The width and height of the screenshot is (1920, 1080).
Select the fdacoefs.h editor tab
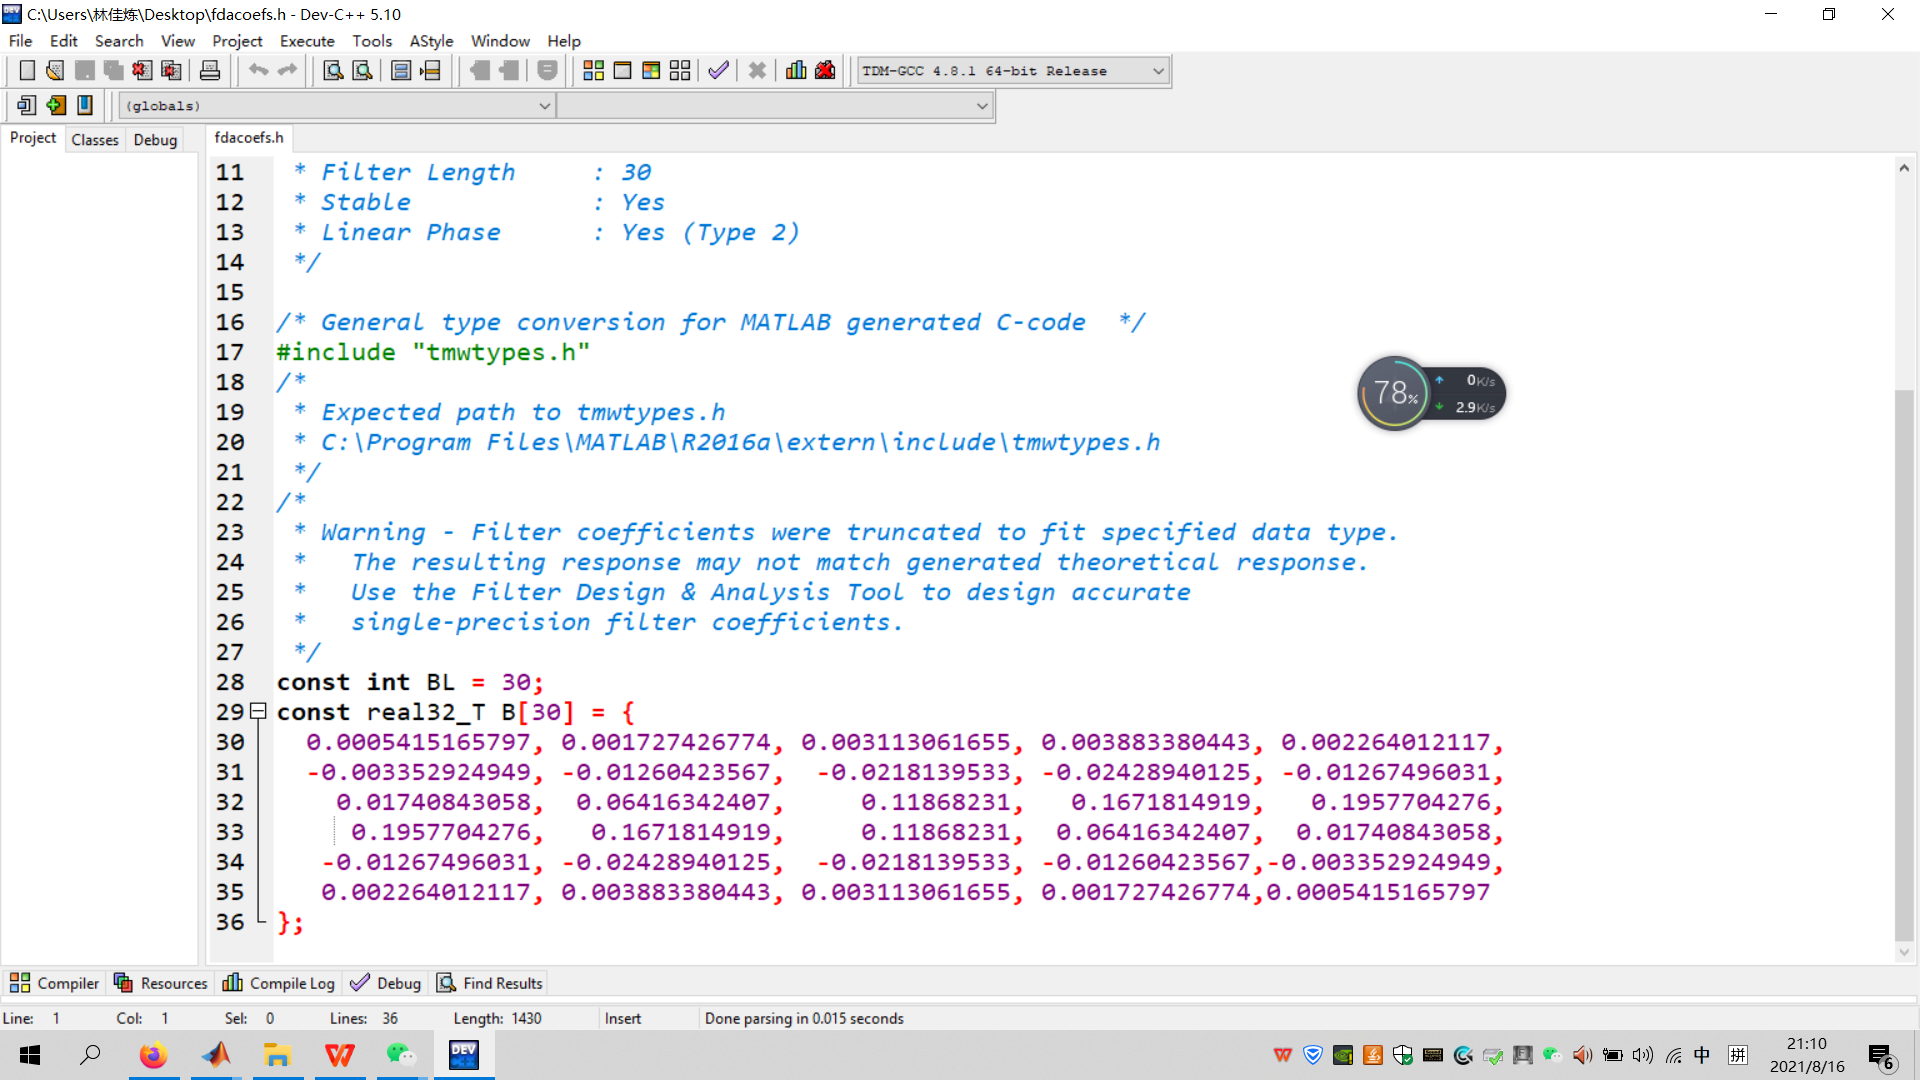pos(249,138)
